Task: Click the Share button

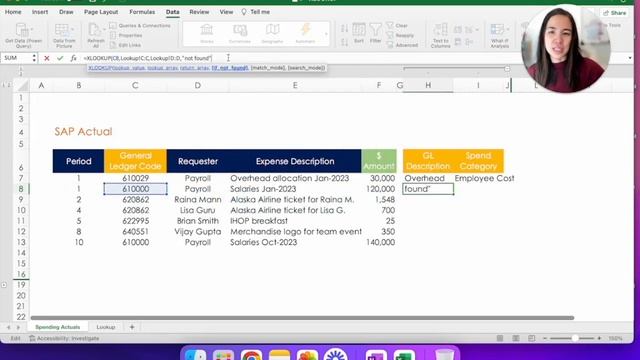Action: pyautogui.click(x=615, y=13)
